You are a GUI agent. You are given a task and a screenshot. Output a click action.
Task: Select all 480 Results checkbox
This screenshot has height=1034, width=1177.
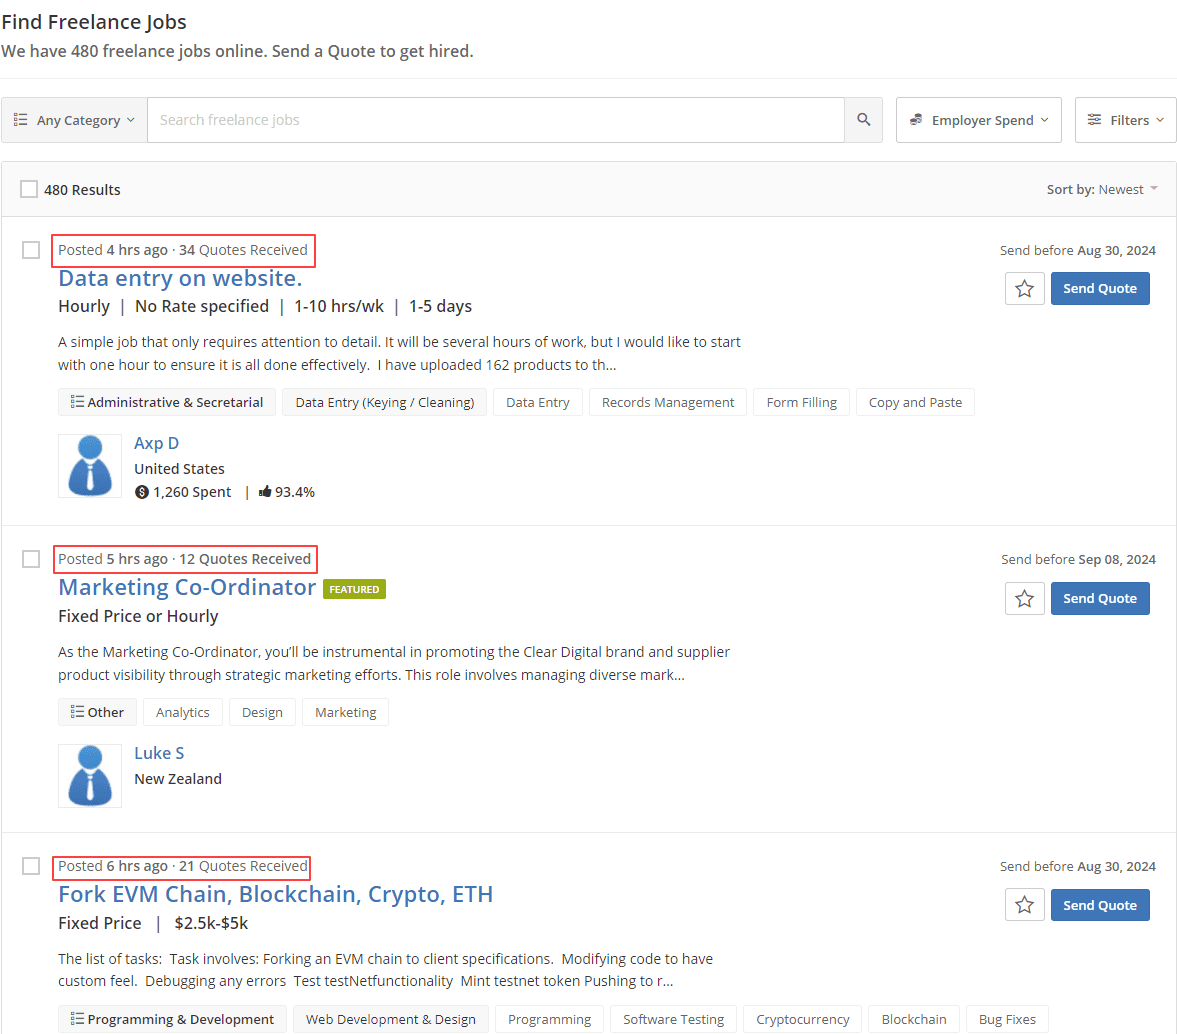(29, 189)
